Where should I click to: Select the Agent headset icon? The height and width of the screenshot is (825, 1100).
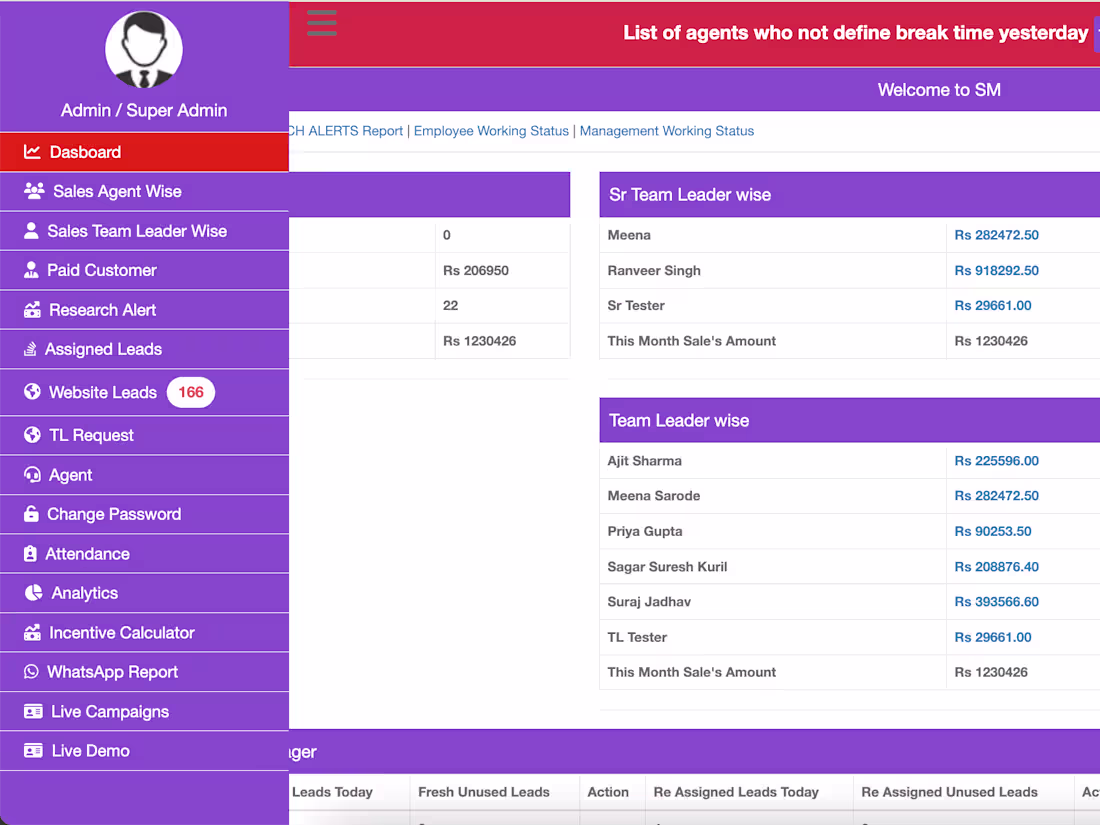click(32, 474)
